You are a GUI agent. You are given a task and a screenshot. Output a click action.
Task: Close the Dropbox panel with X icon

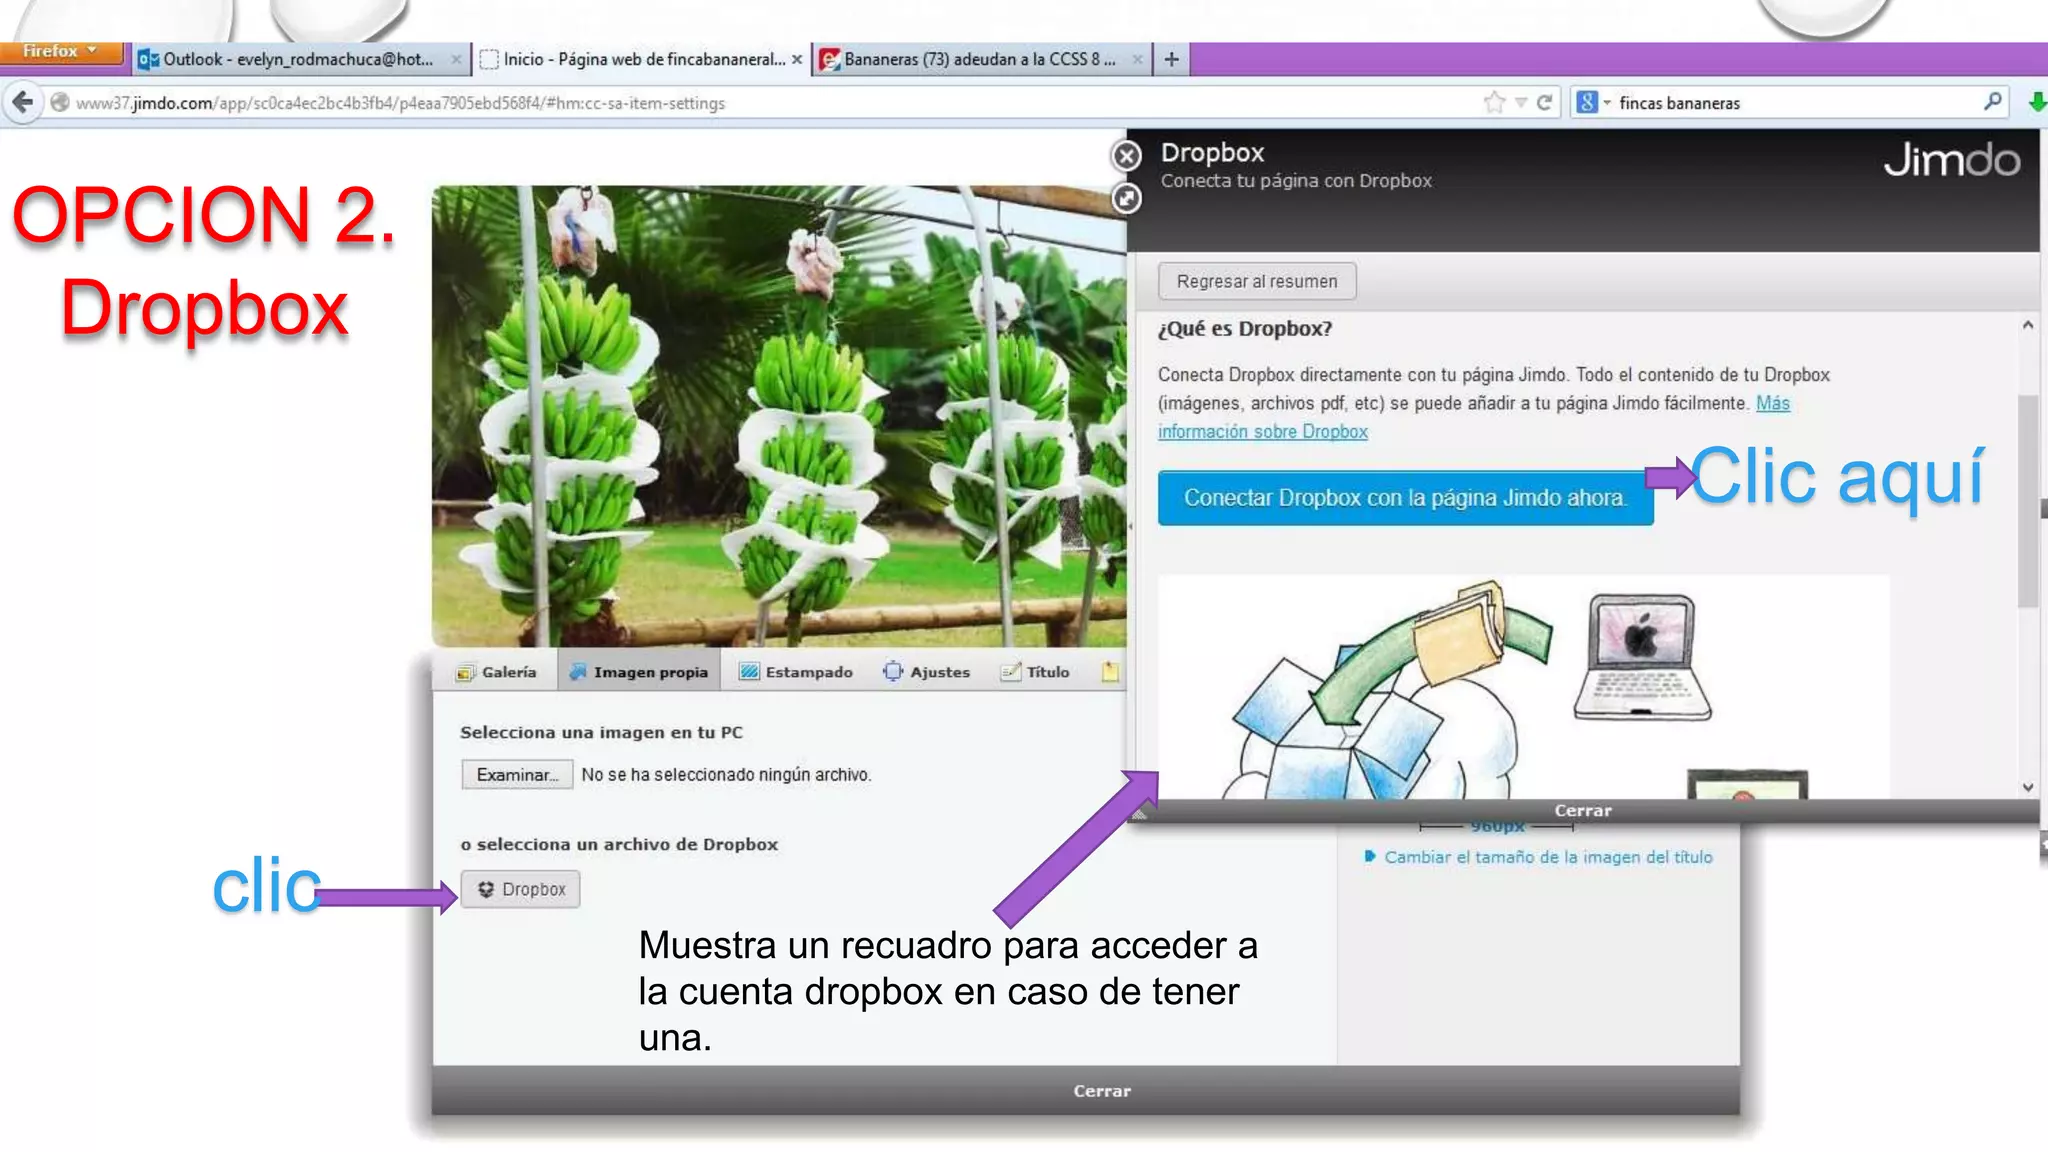click(x=1127, y=156)
